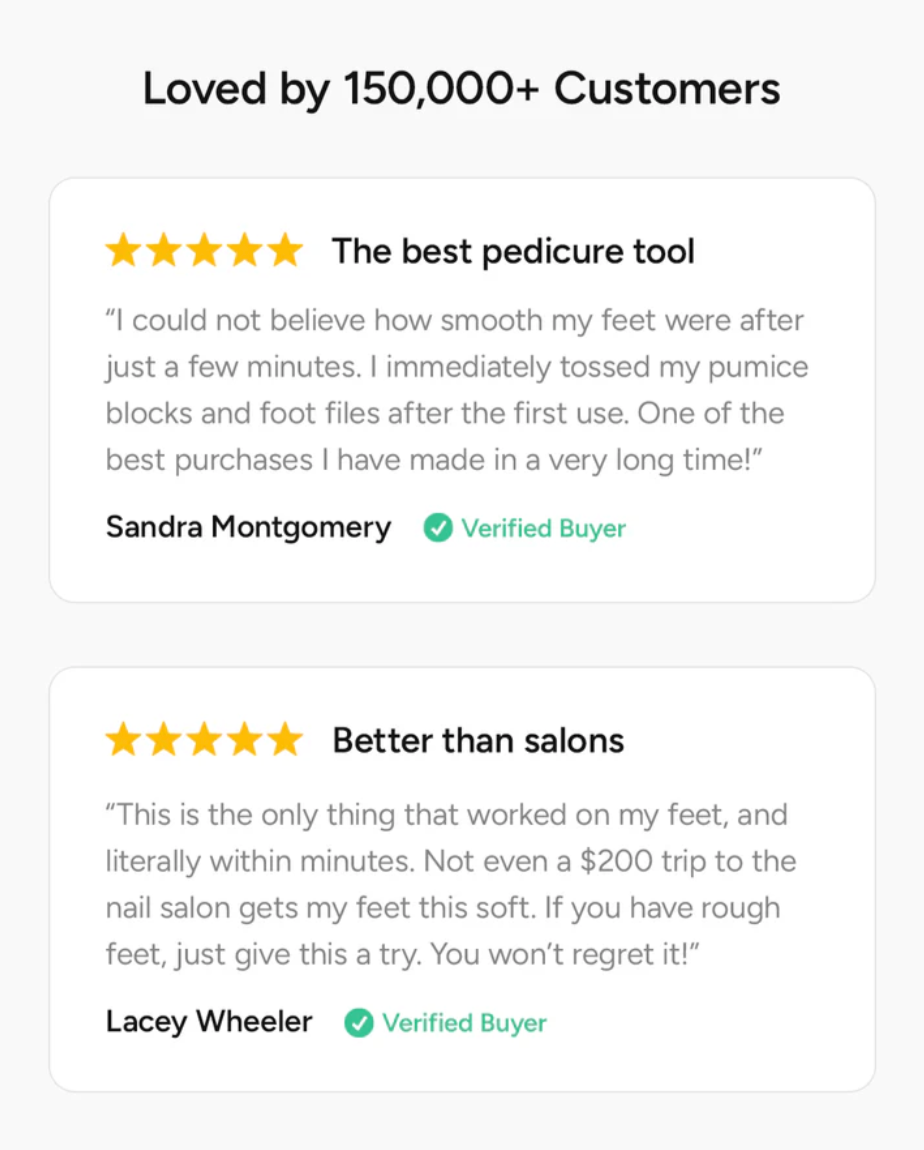Click the green checkmark beside Sandra Montgomery
The image size is (924, 1150).
pos(437,528)
